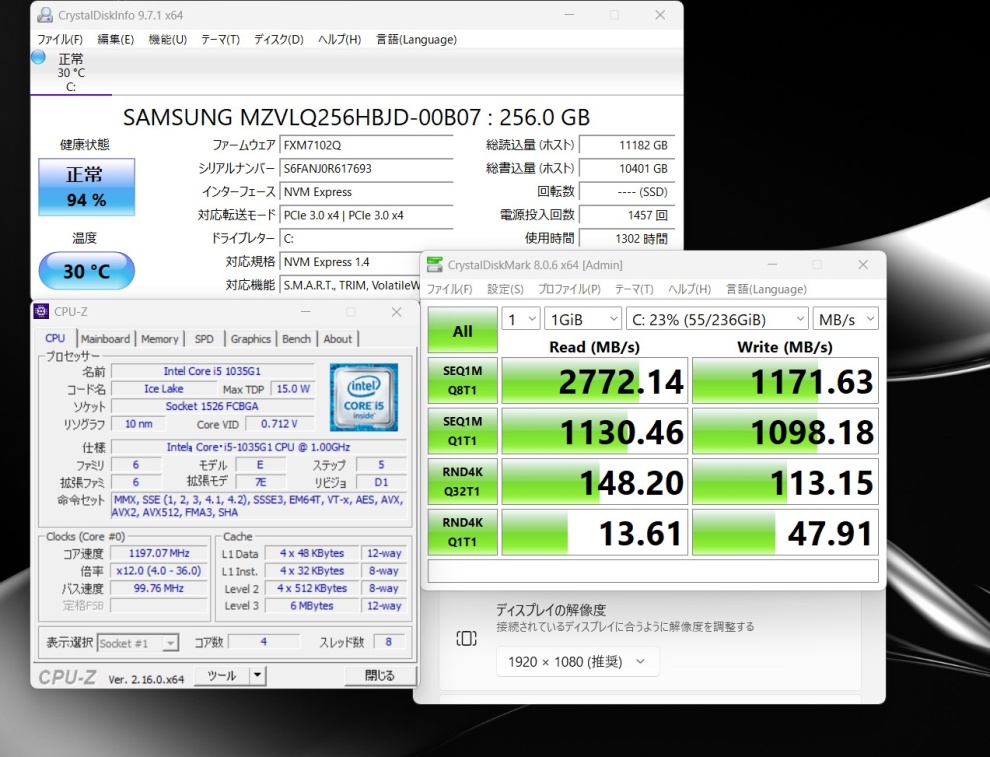Viewport: 990px width, 757px height.
Task: Click the standard value NVM Express 1.4
Action: tap(350, 262)
